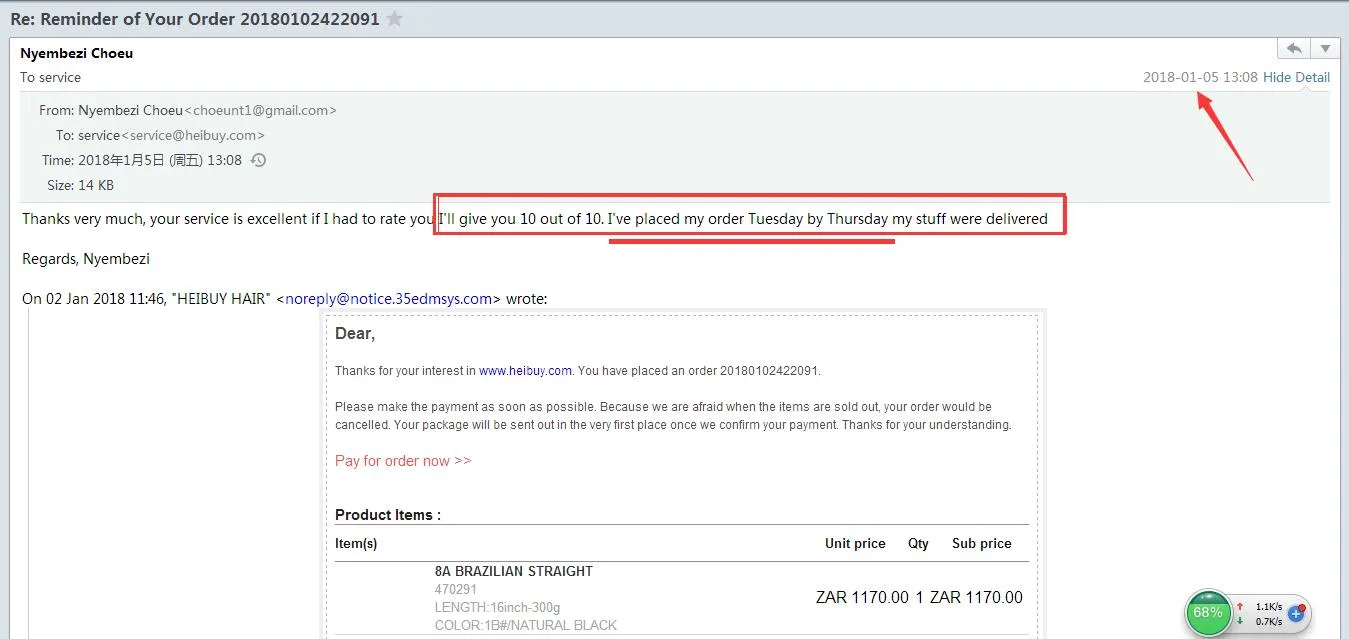Click the blue plus icon in speed widget
Viewport: 1349px width, 639px height.
(x=1296, y=613)
